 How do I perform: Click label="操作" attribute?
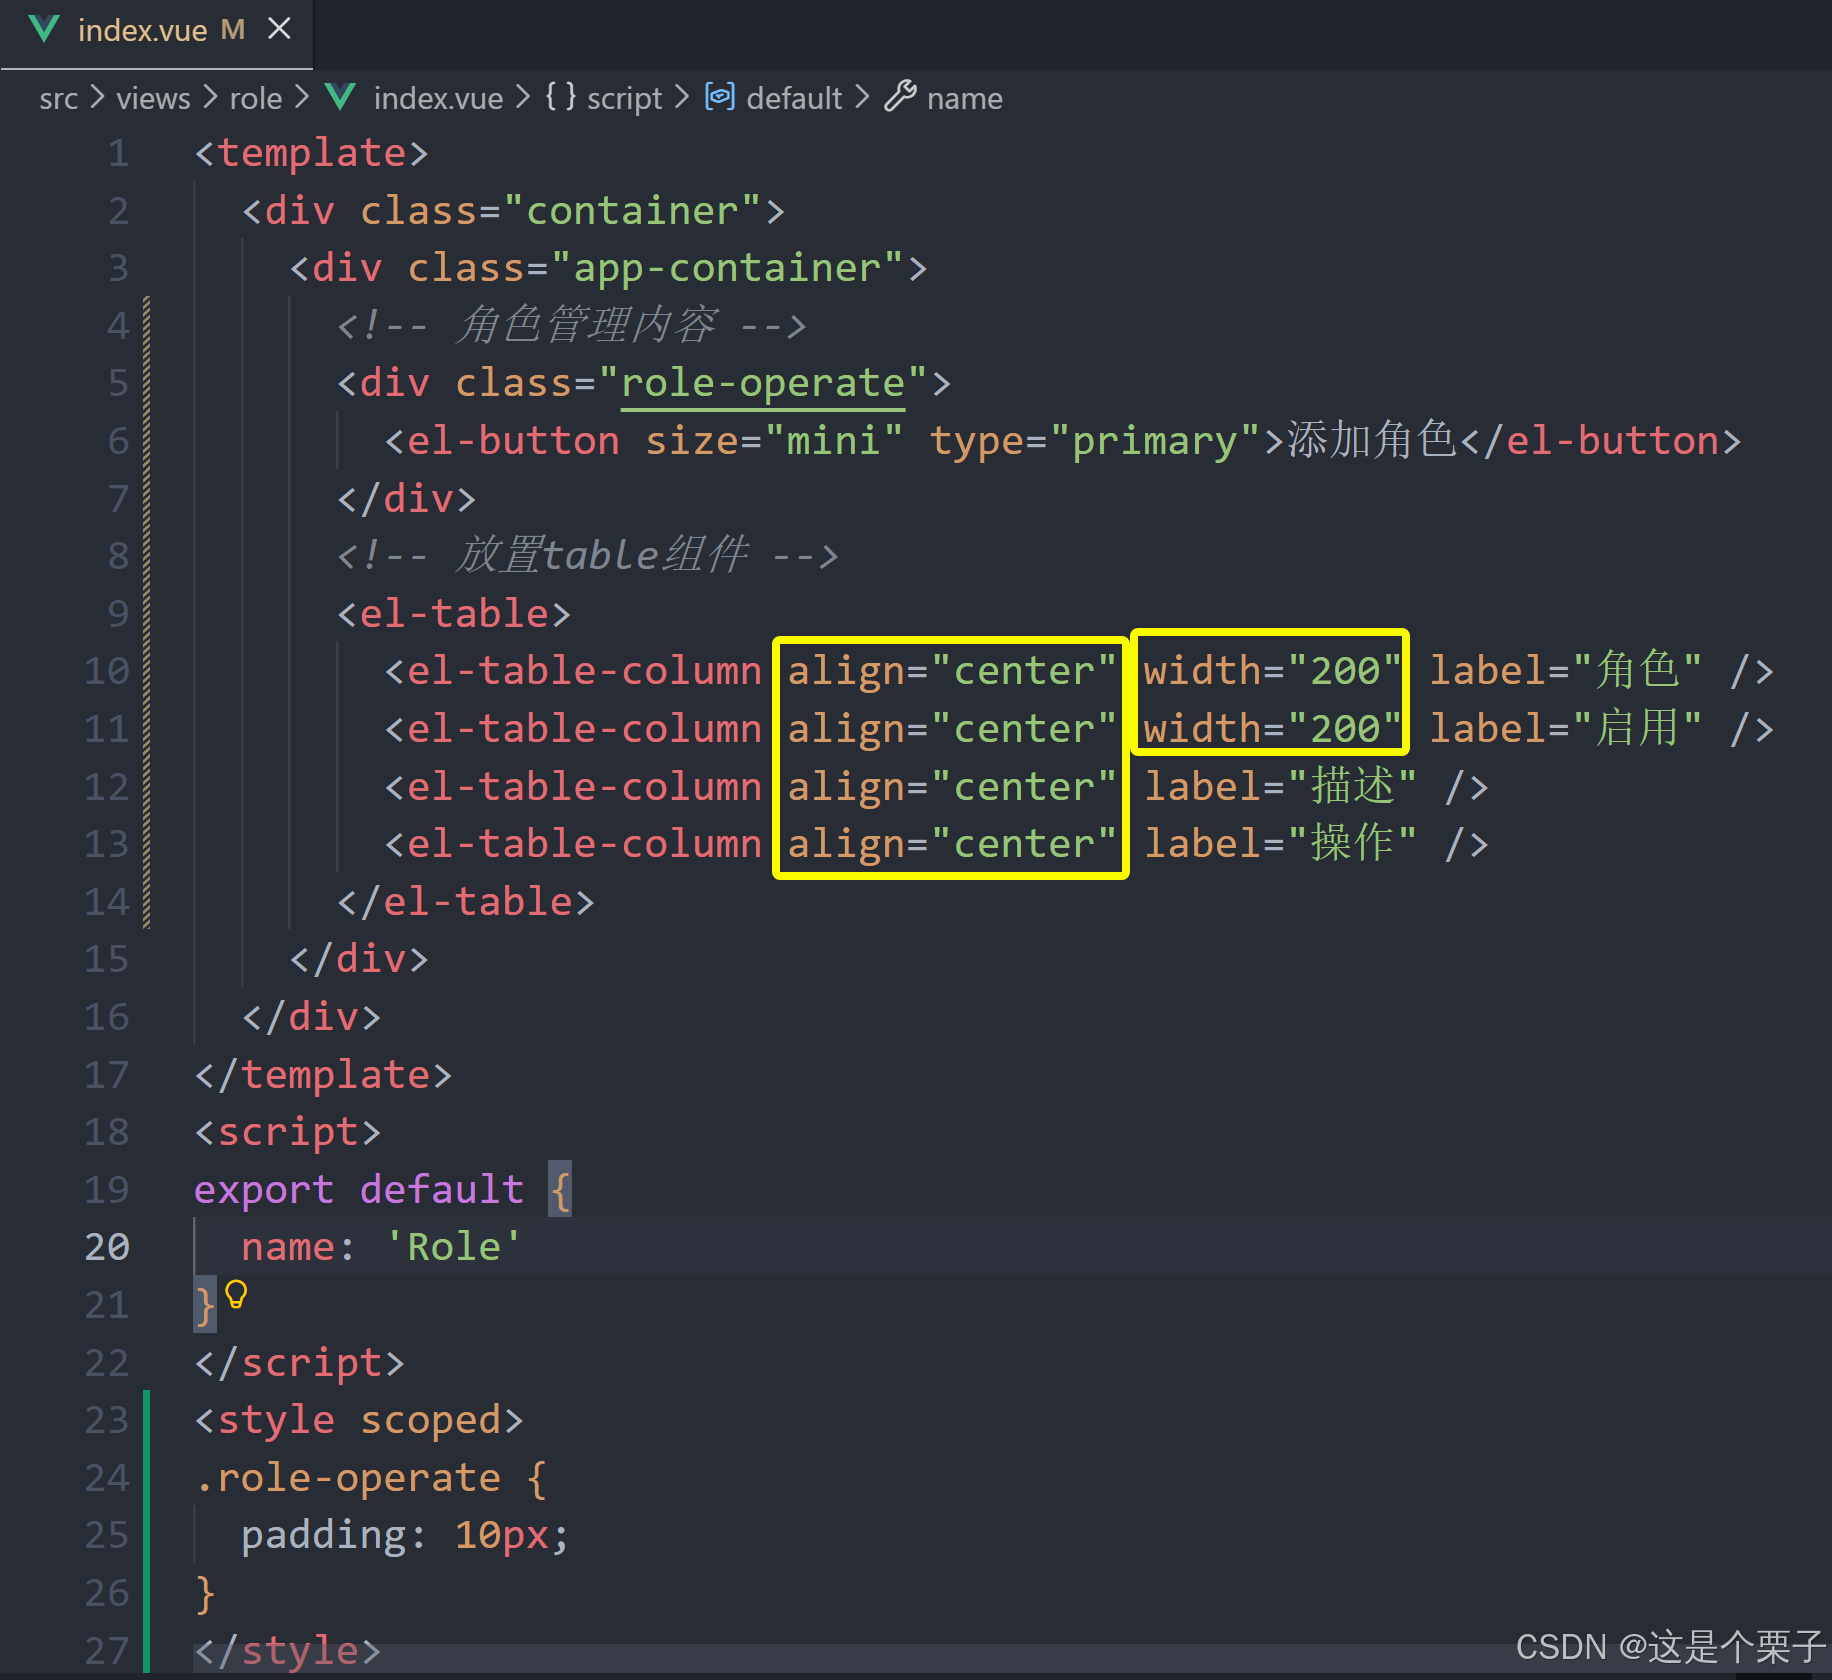[x=1280, y=843]
